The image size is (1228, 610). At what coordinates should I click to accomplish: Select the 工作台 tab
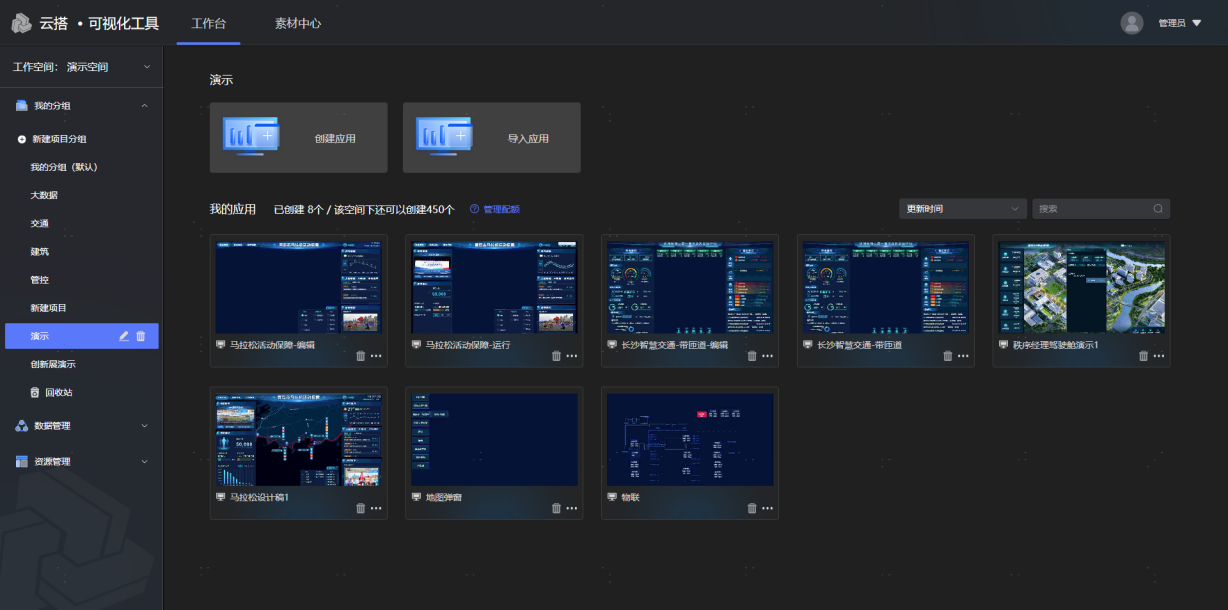[208, 23]
